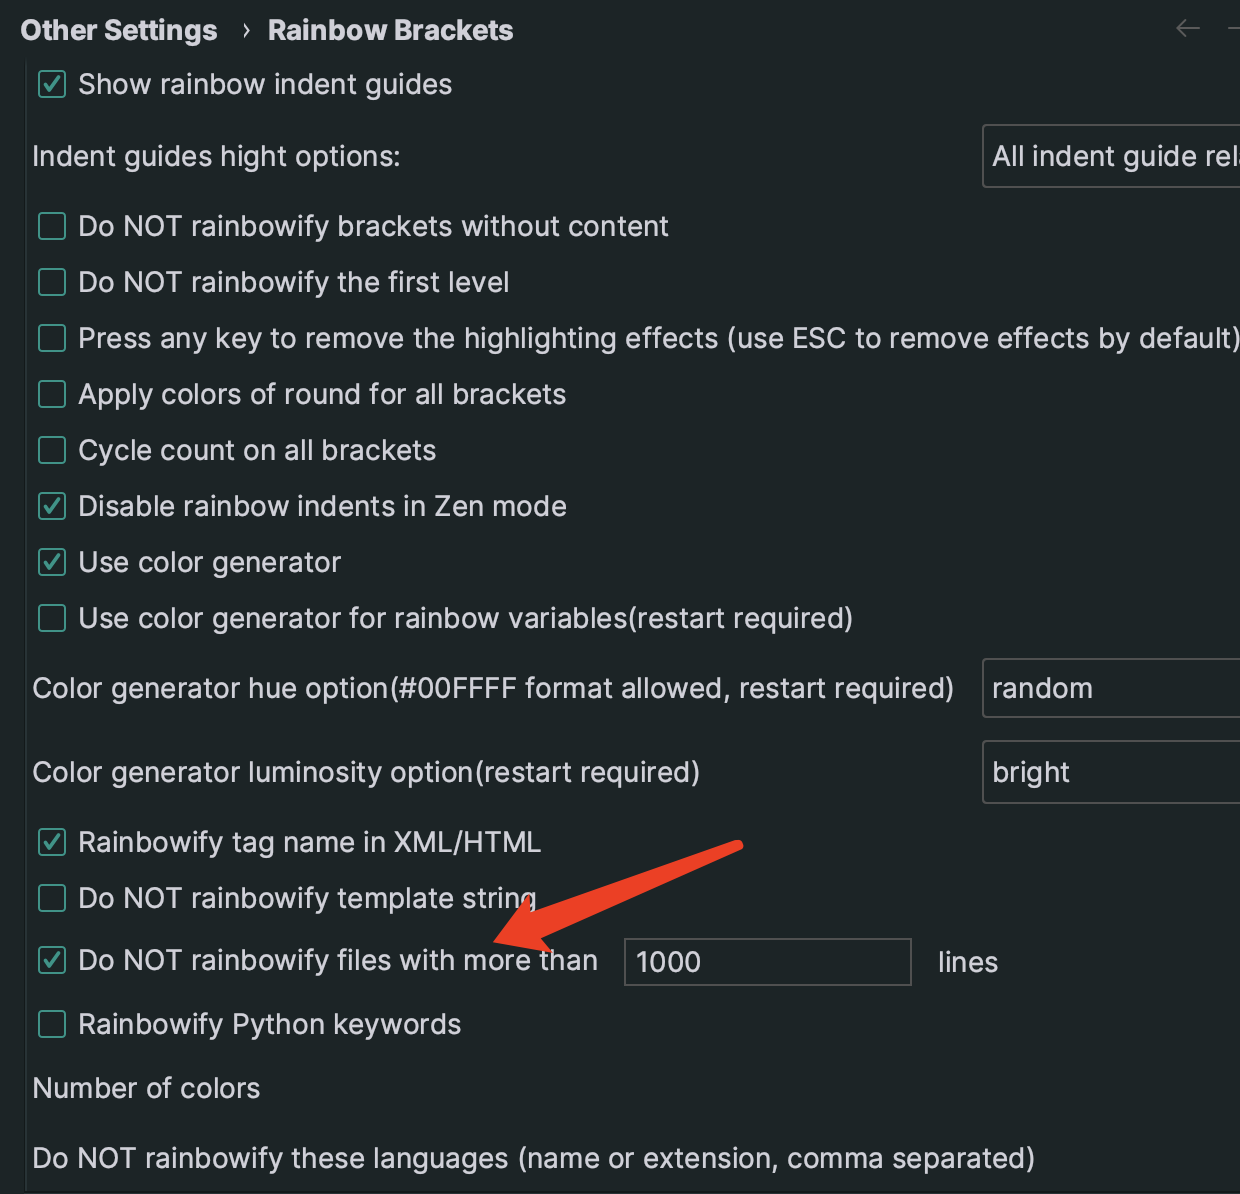Viewport: 1240px width, 1194px height.
Task: Disable Rainbowify tag name in XML/HTML
Action: 51,842
